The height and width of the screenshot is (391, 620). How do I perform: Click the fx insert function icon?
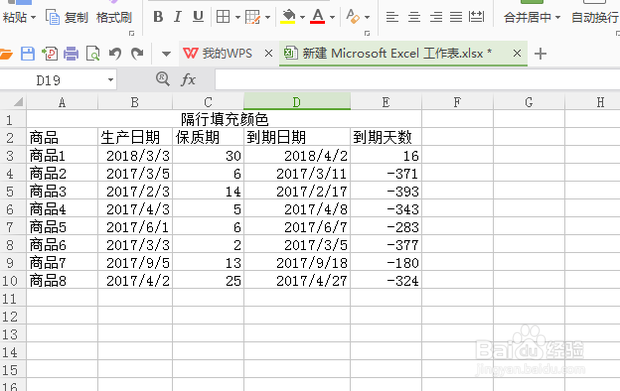188,80
